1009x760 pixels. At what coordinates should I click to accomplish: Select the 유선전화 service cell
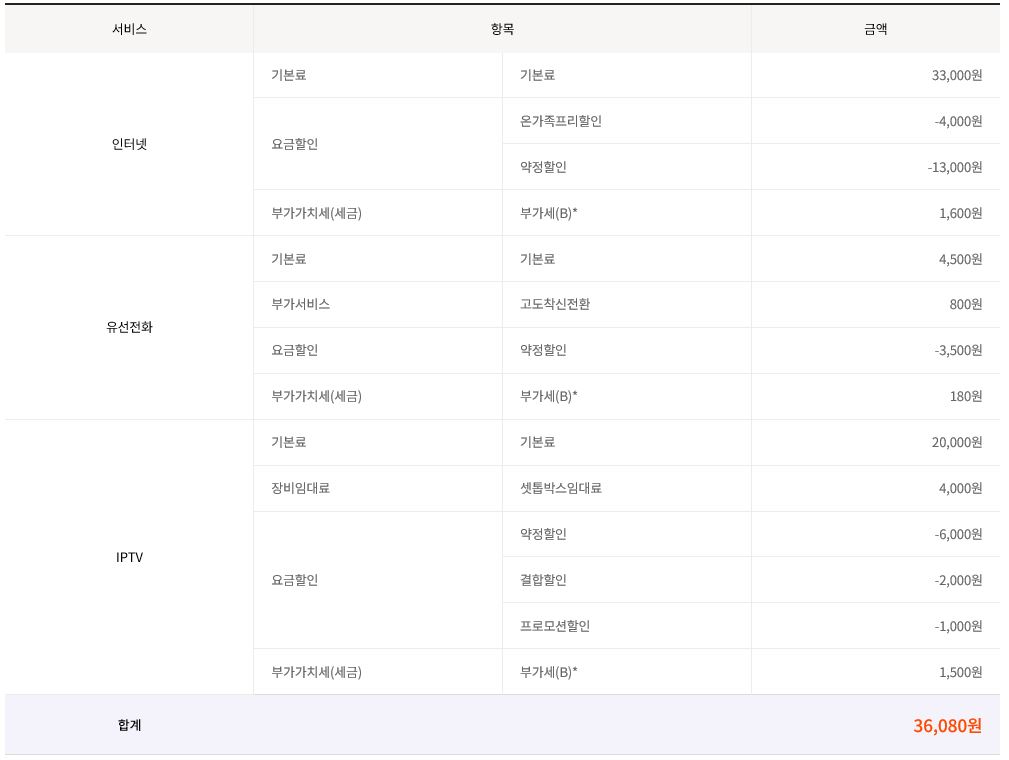(x=129, y=327)
